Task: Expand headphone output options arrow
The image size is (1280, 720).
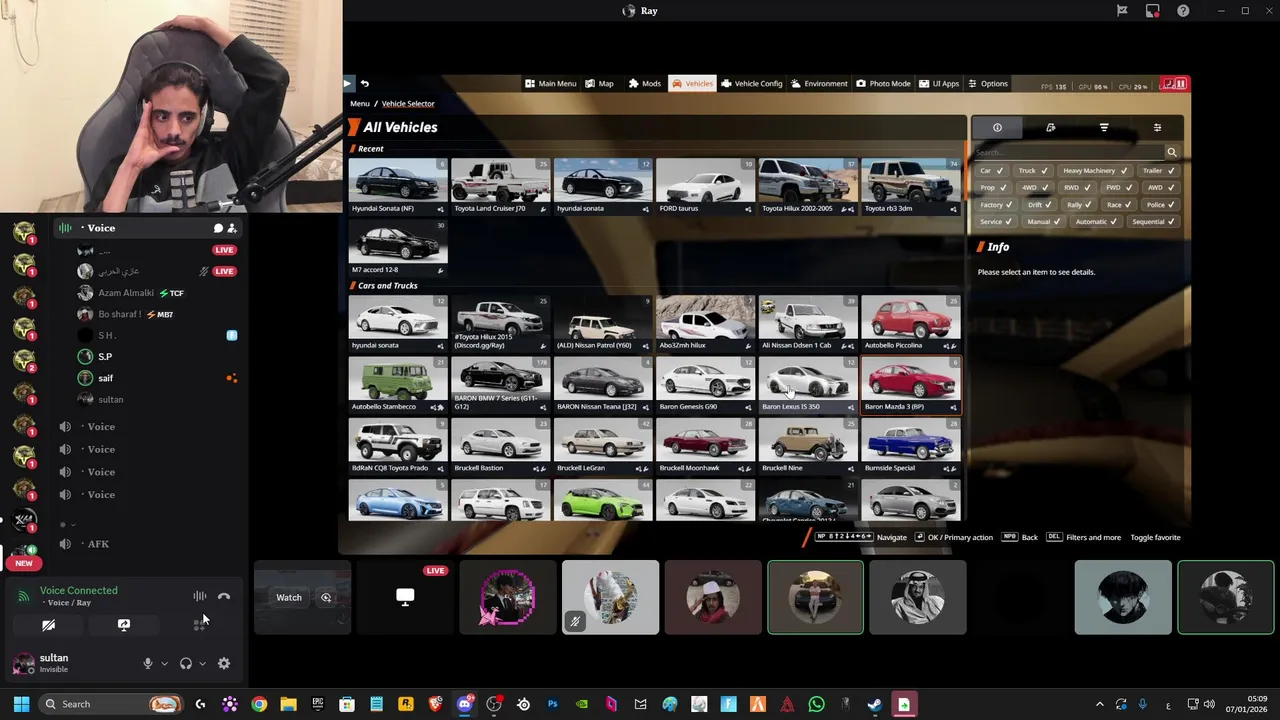Action: [x=202, y=664]
